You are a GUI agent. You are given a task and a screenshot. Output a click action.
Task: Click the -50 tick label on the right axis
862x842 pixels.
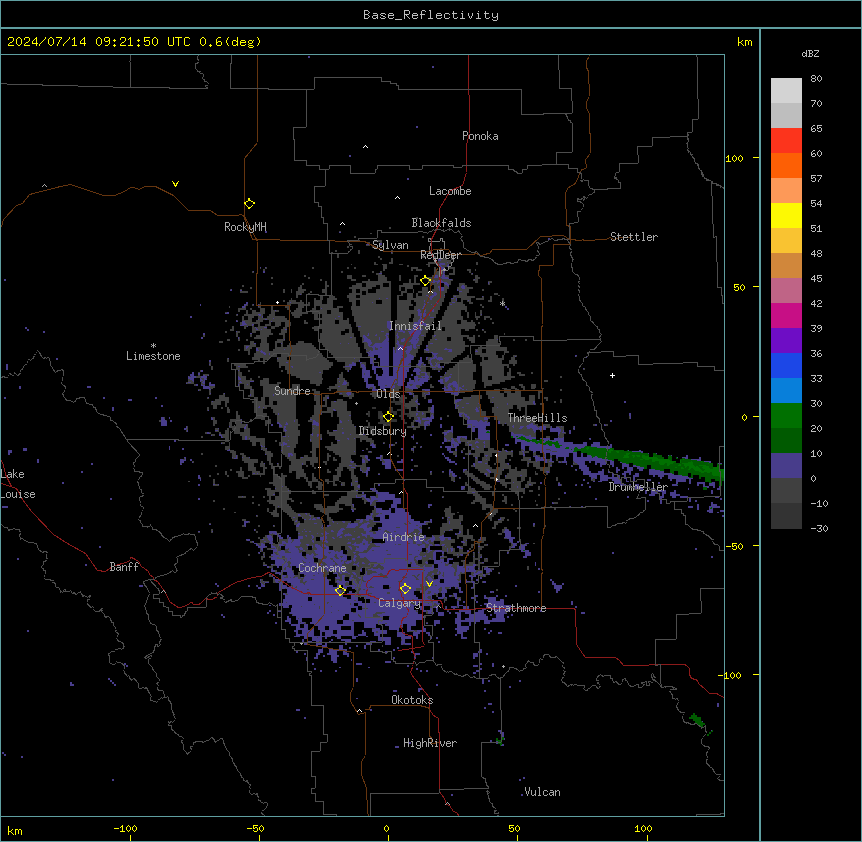click(734, 546)
